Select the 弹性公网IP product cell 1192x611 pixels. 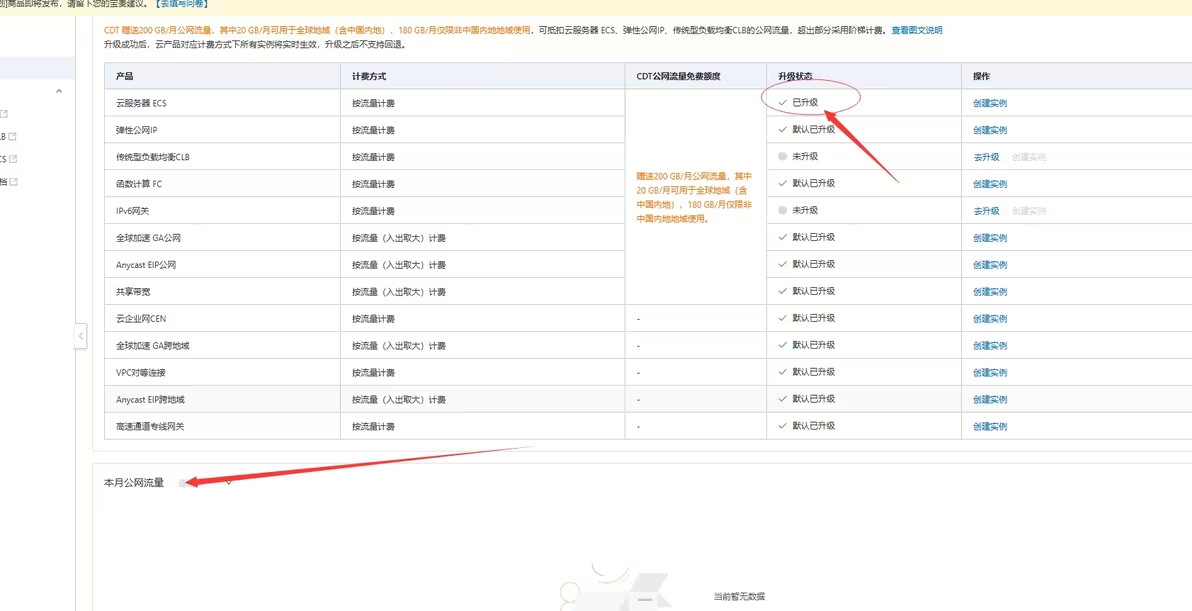(223, 130)
